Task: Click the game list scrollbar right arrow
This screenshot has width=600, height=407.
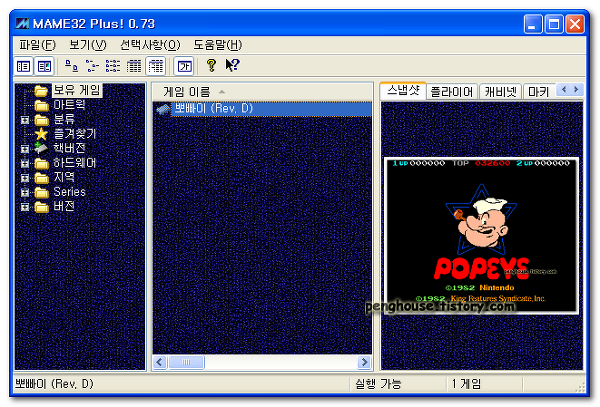Action: pos(365,362)
